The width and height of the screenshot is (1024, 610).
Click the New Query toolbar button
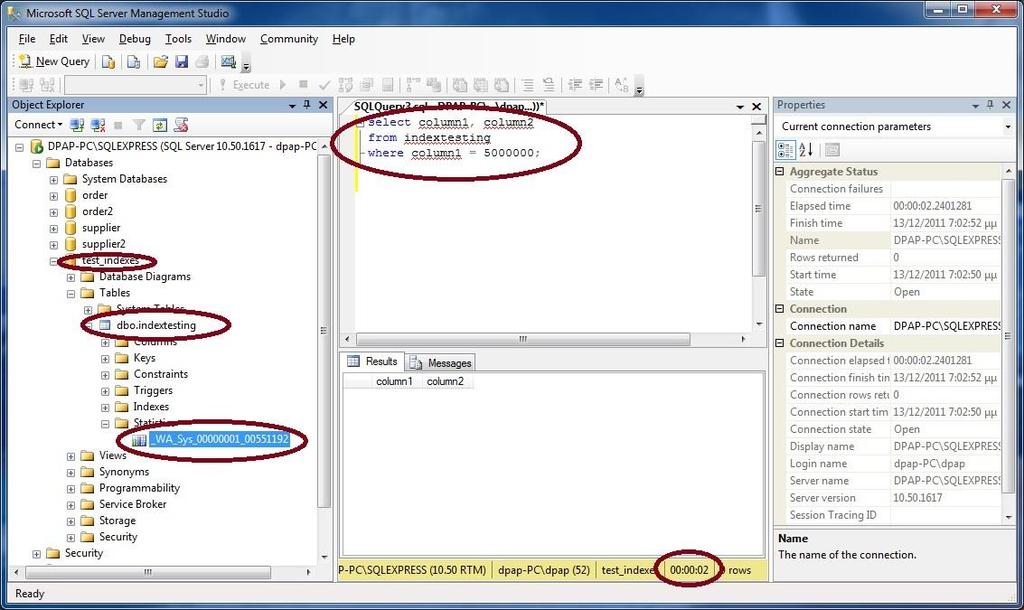(x=54, y=61)
